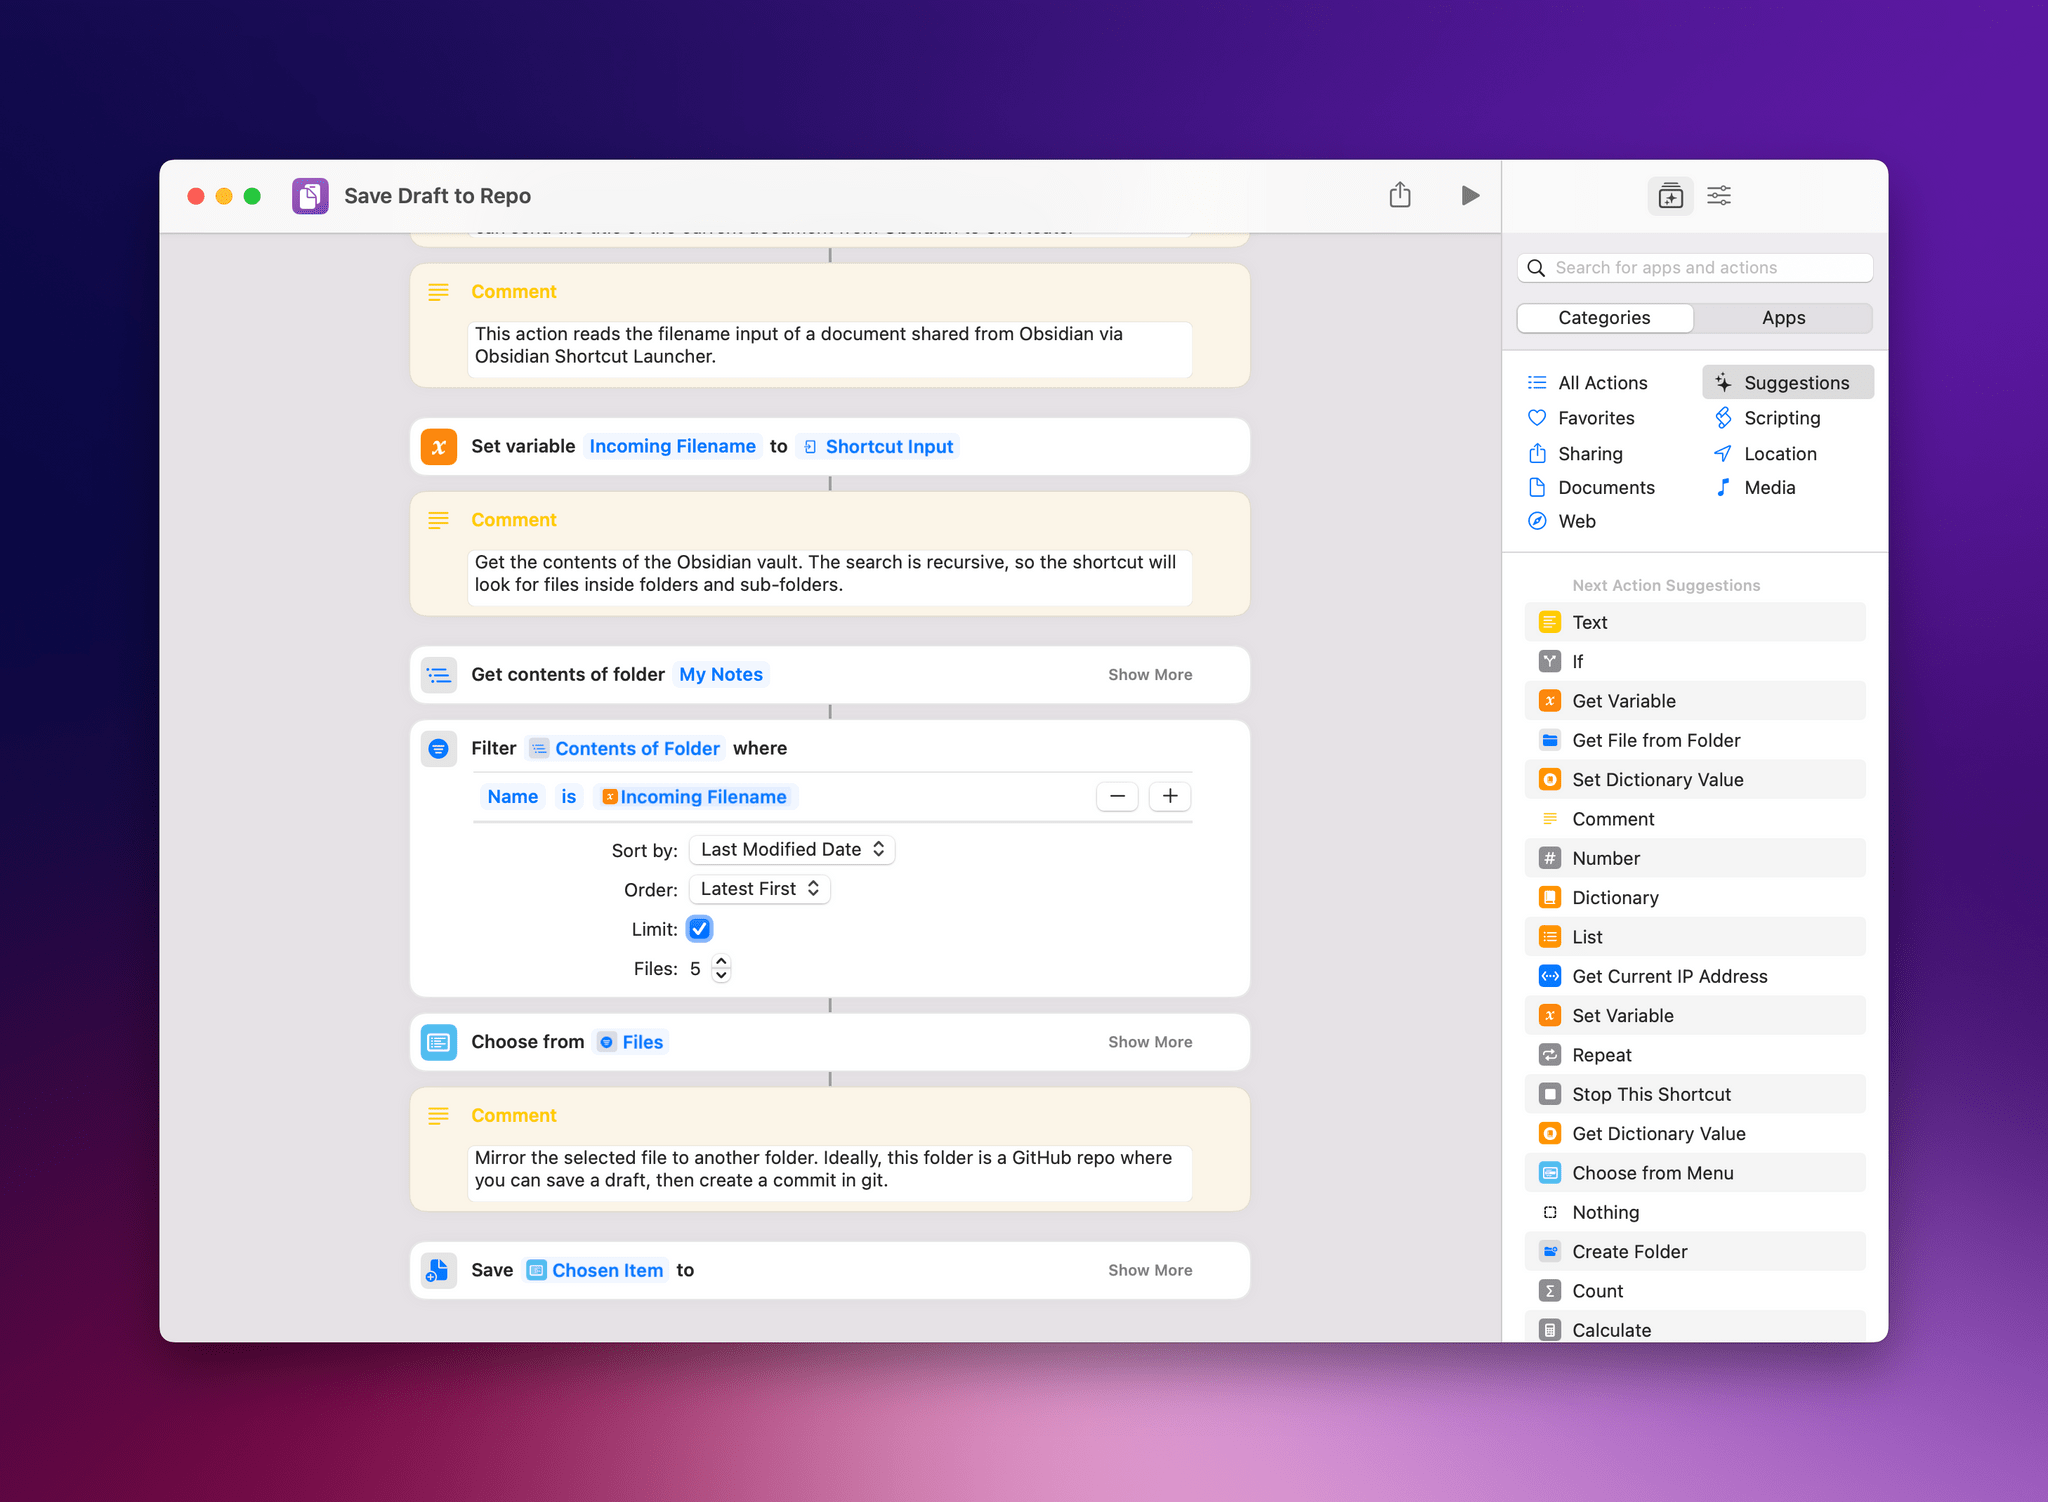Click the All Actions sidebar icon
The width and height of the screenshot is (2048, 1502).
[1539, 383]
